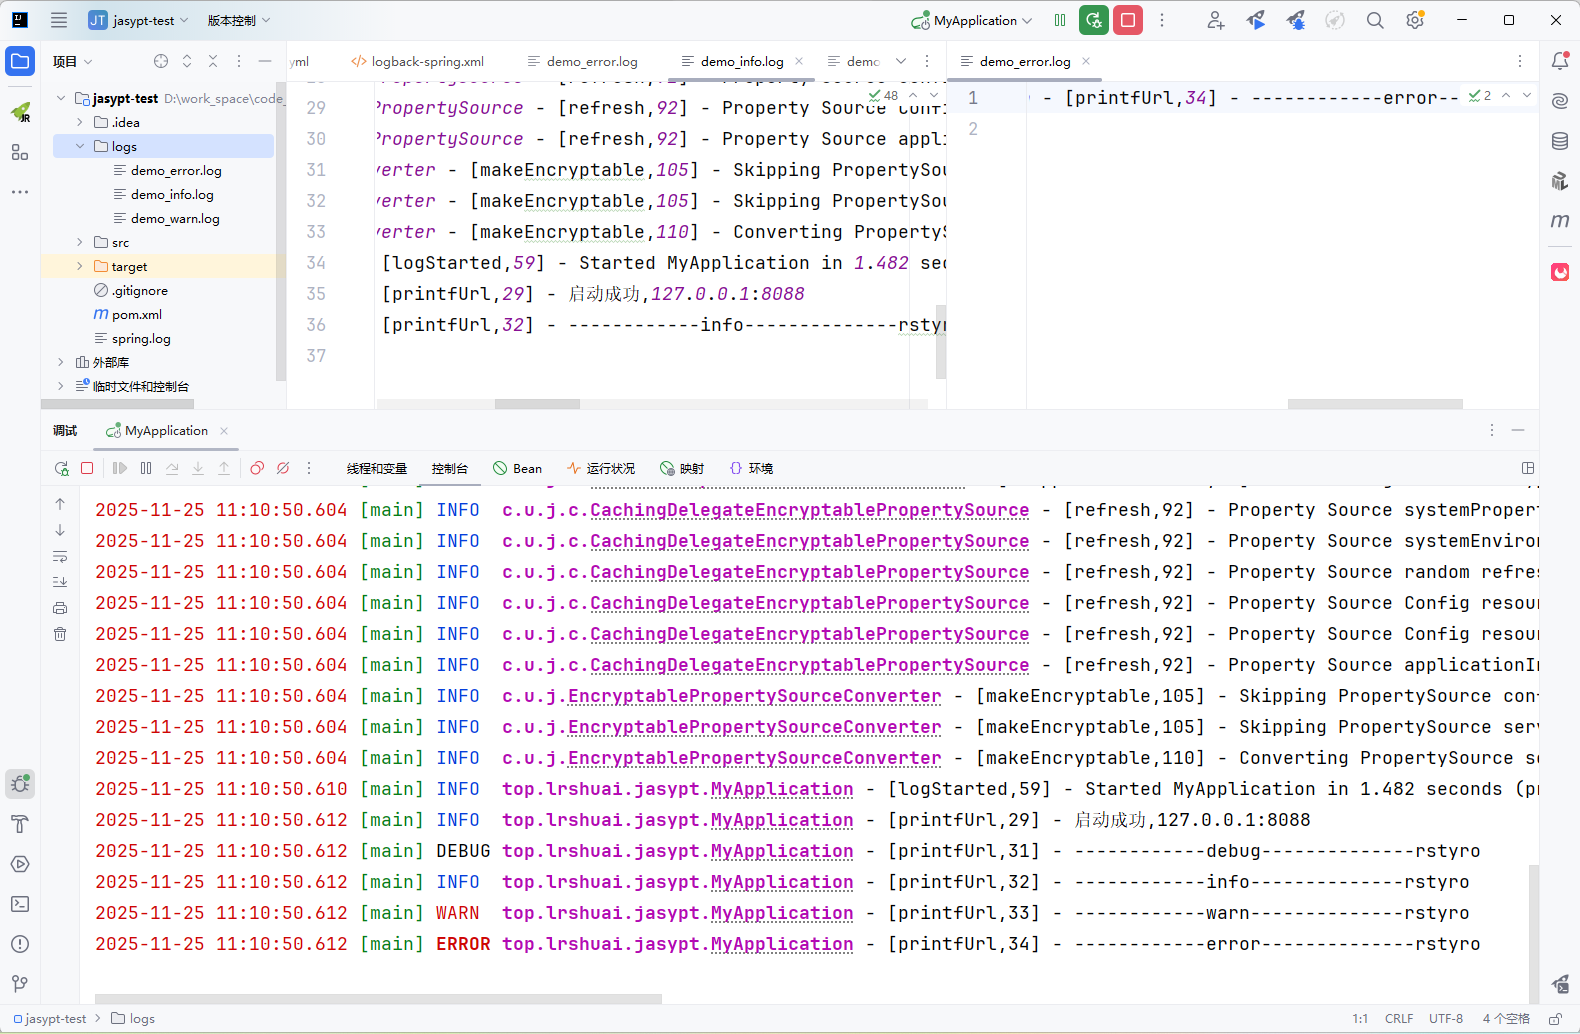
Task: Open the notifications bell icon
Action: coord(1560,61)
